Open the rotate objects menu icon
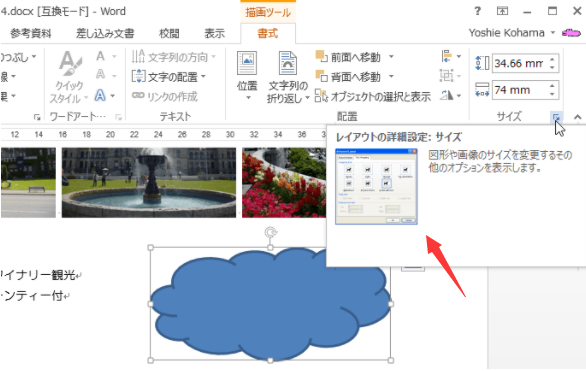 tap(451, 95)
